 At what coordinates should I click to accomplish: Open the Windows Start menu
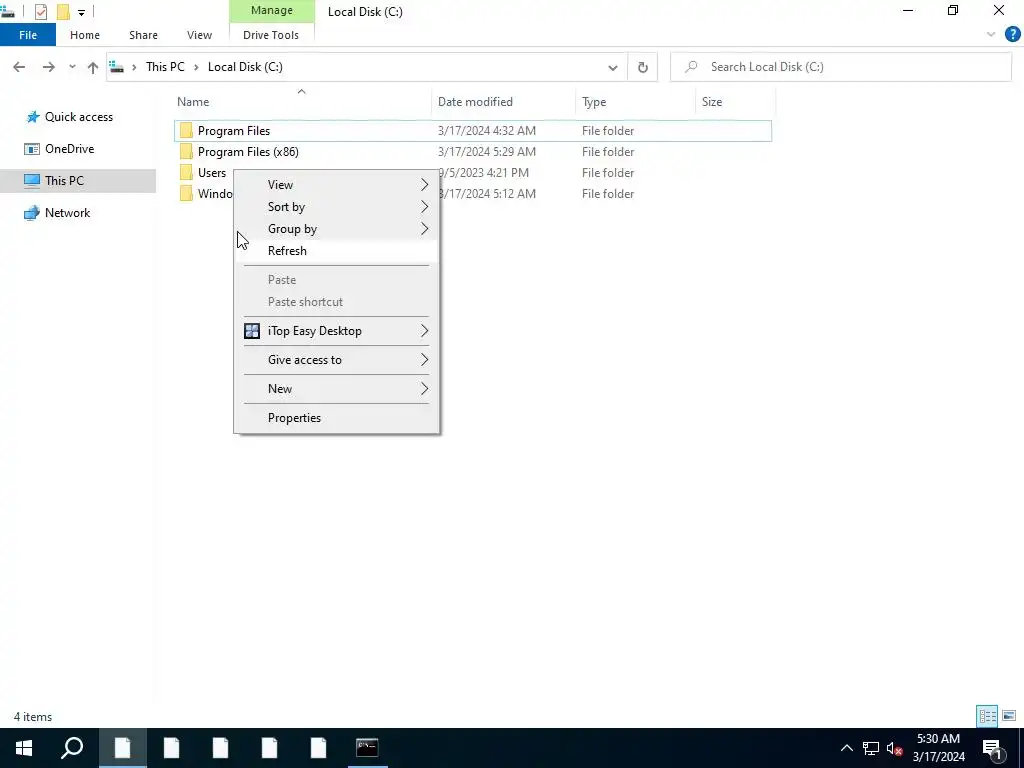24,748
